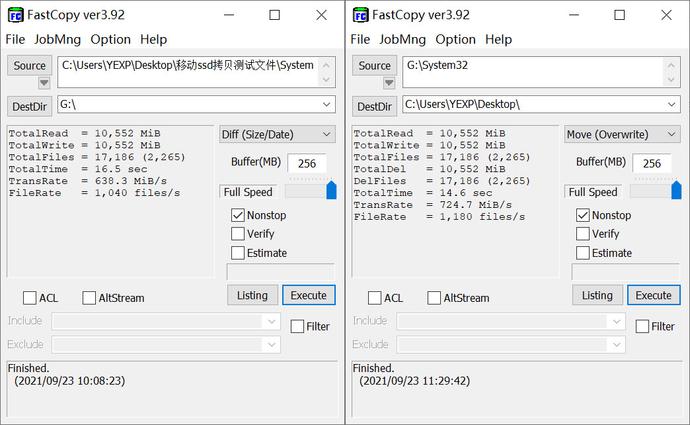
Task: Click Full Speed slider handle in left window
Action: click(331, 190)
